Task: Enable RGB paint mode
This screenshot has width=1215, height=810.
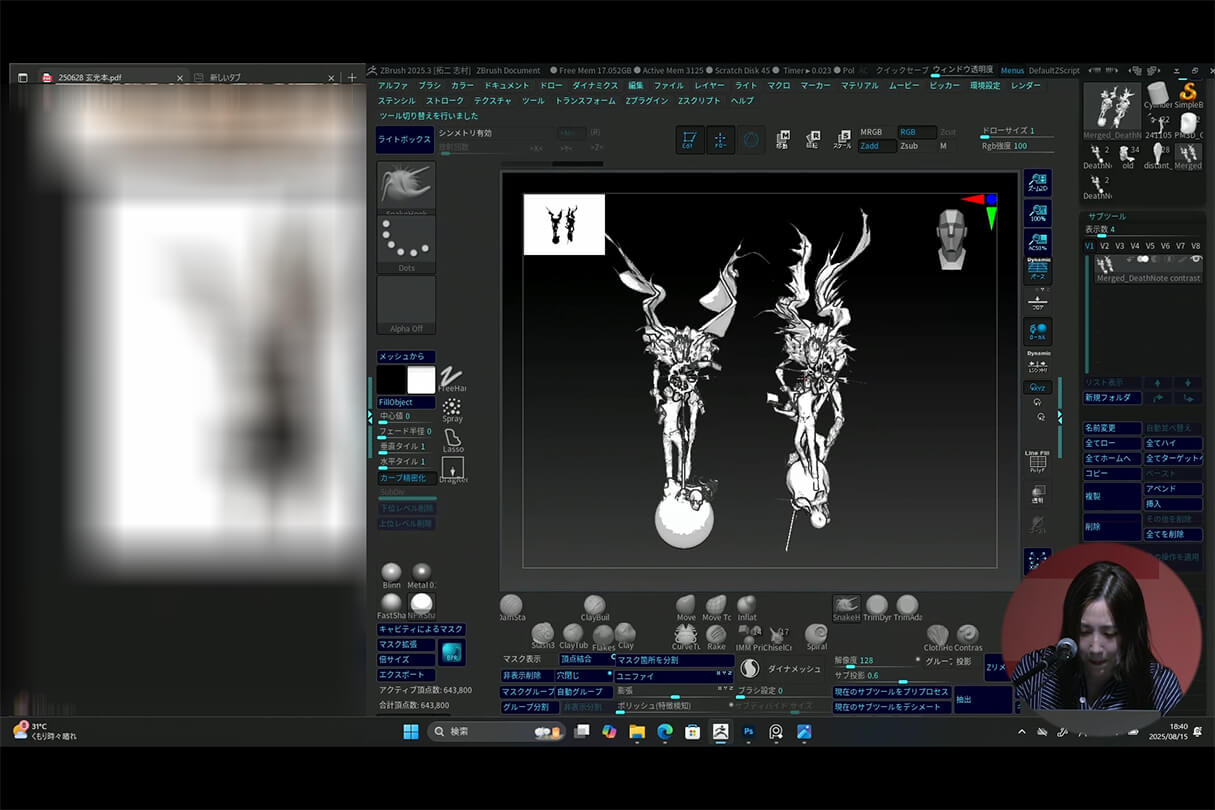Action: [x=915, y=132]
